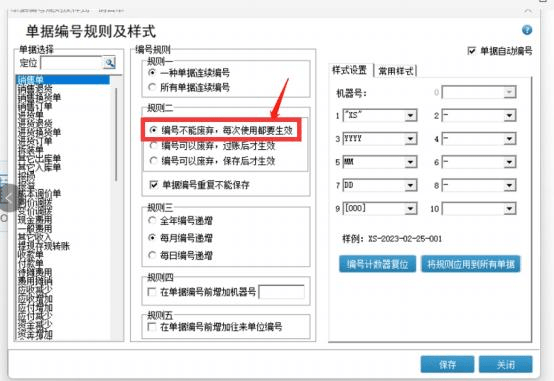This screenshot has width=554, height=381.
Task: Select 销售单 in document list
Action: coord(63,80)
